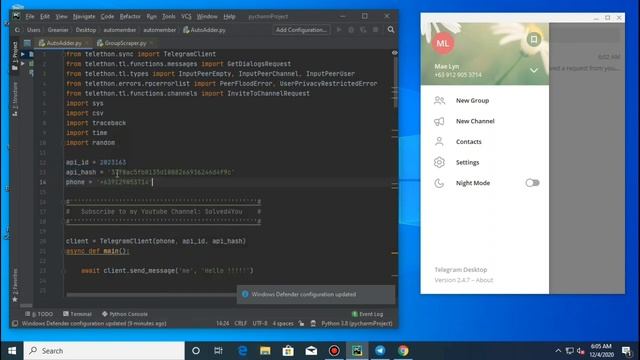Open the File menu in PyCharm
Viewport: 640px width, 360px height.
point(30,17)
